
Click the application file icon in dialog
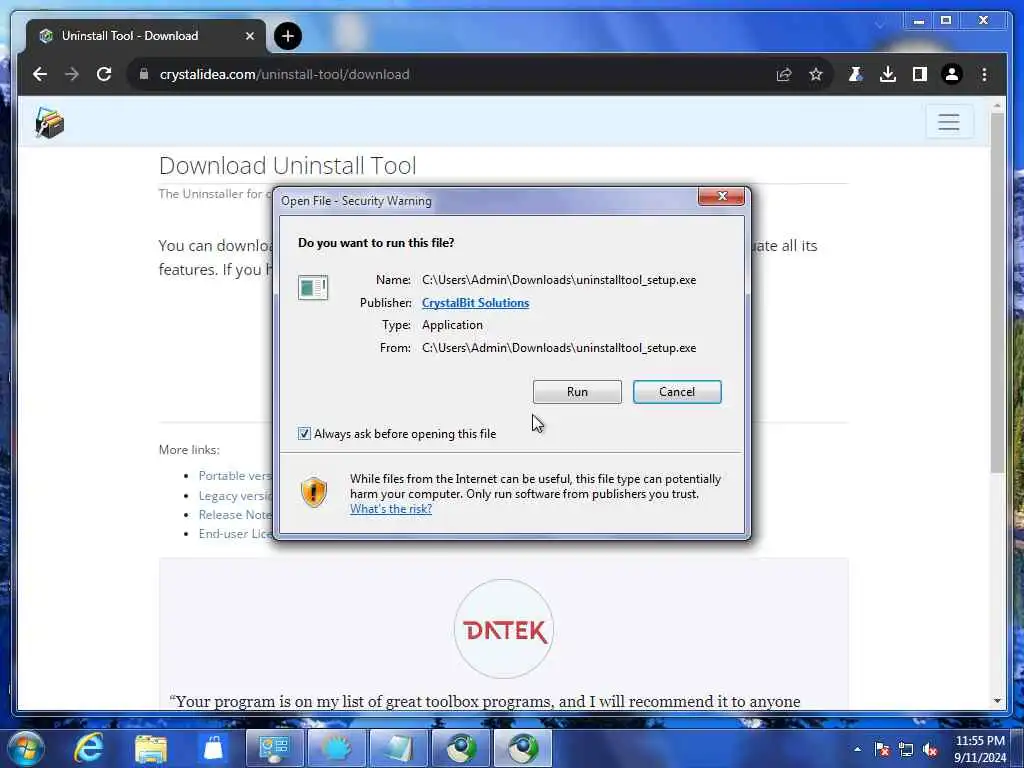[313, 287]
